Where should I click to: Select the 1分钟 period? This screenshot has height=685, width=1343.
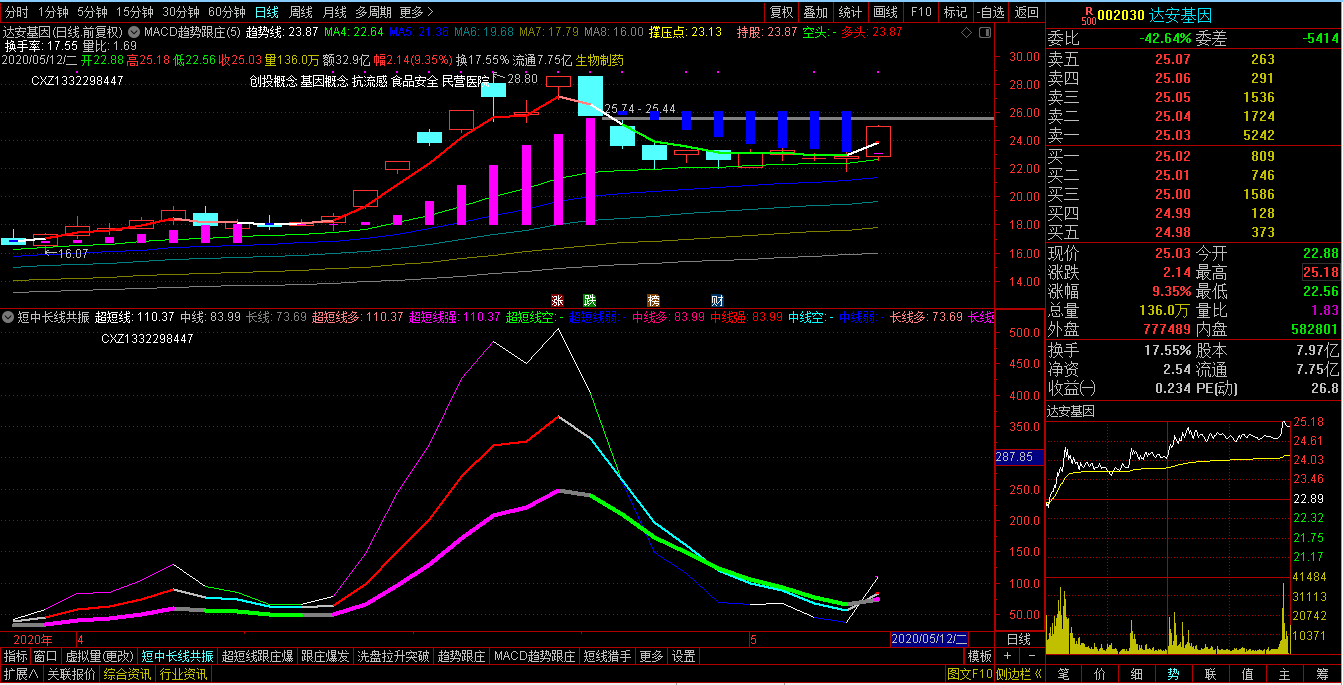[x=53, y=12]
